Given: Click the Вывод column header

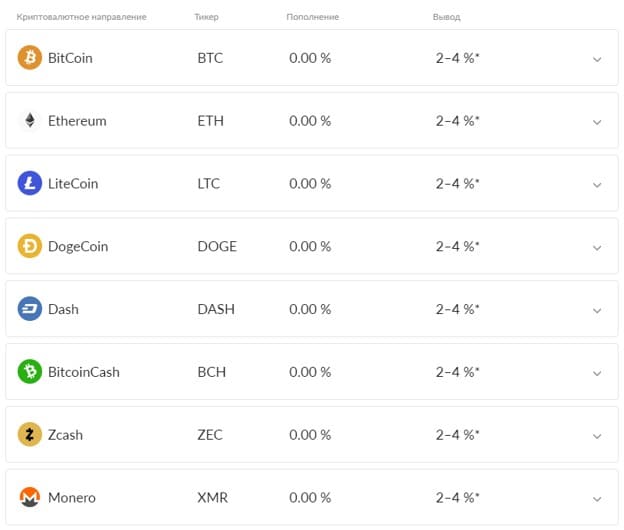Looking at the screenshot, I should [447, 17].
